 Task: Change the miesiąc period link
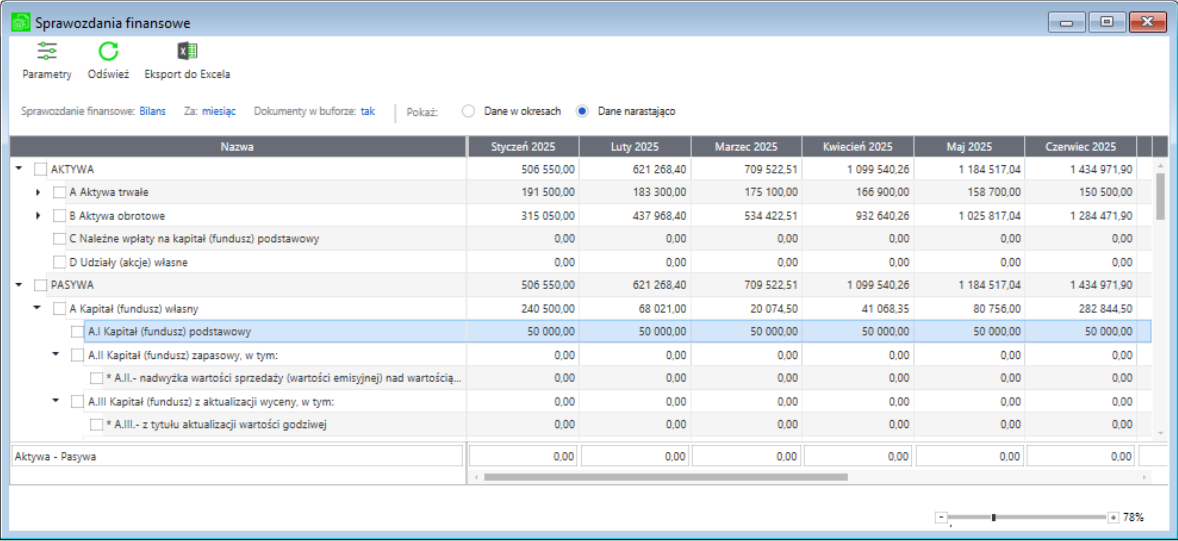218,111
